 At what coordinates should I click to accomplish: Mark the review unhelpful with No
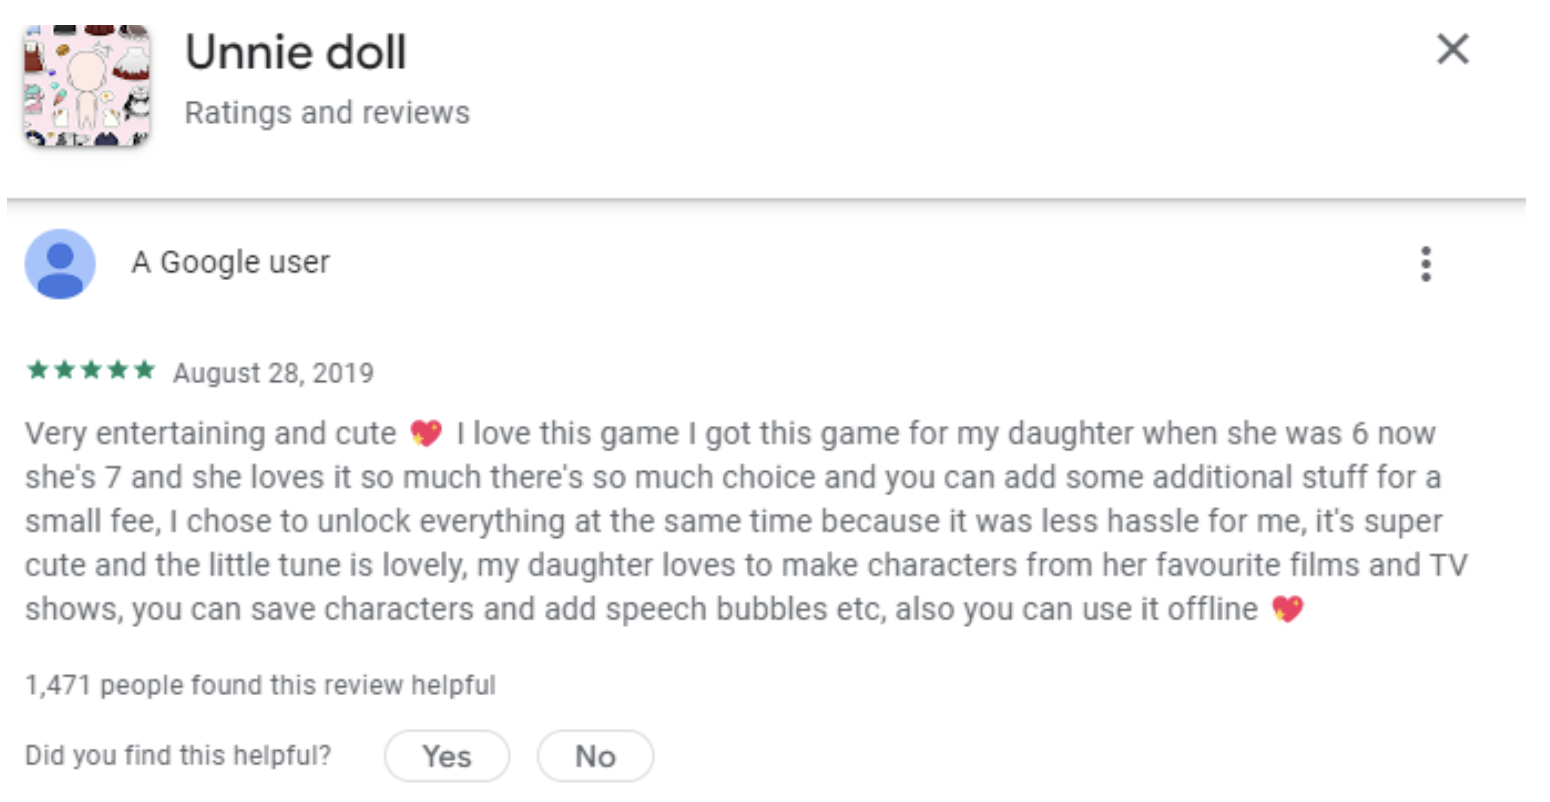[x=595, y=756]
